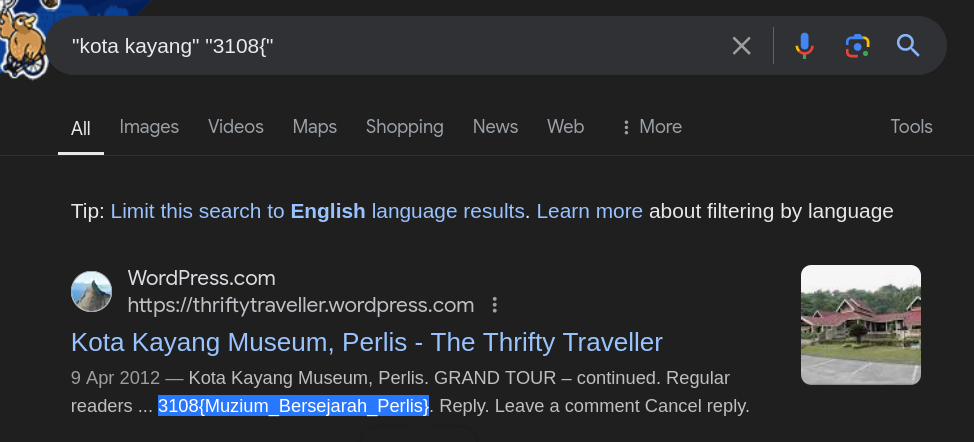The image size is (974, 442).
Task: Go to the News tab
Action: [x=495, y=127]
